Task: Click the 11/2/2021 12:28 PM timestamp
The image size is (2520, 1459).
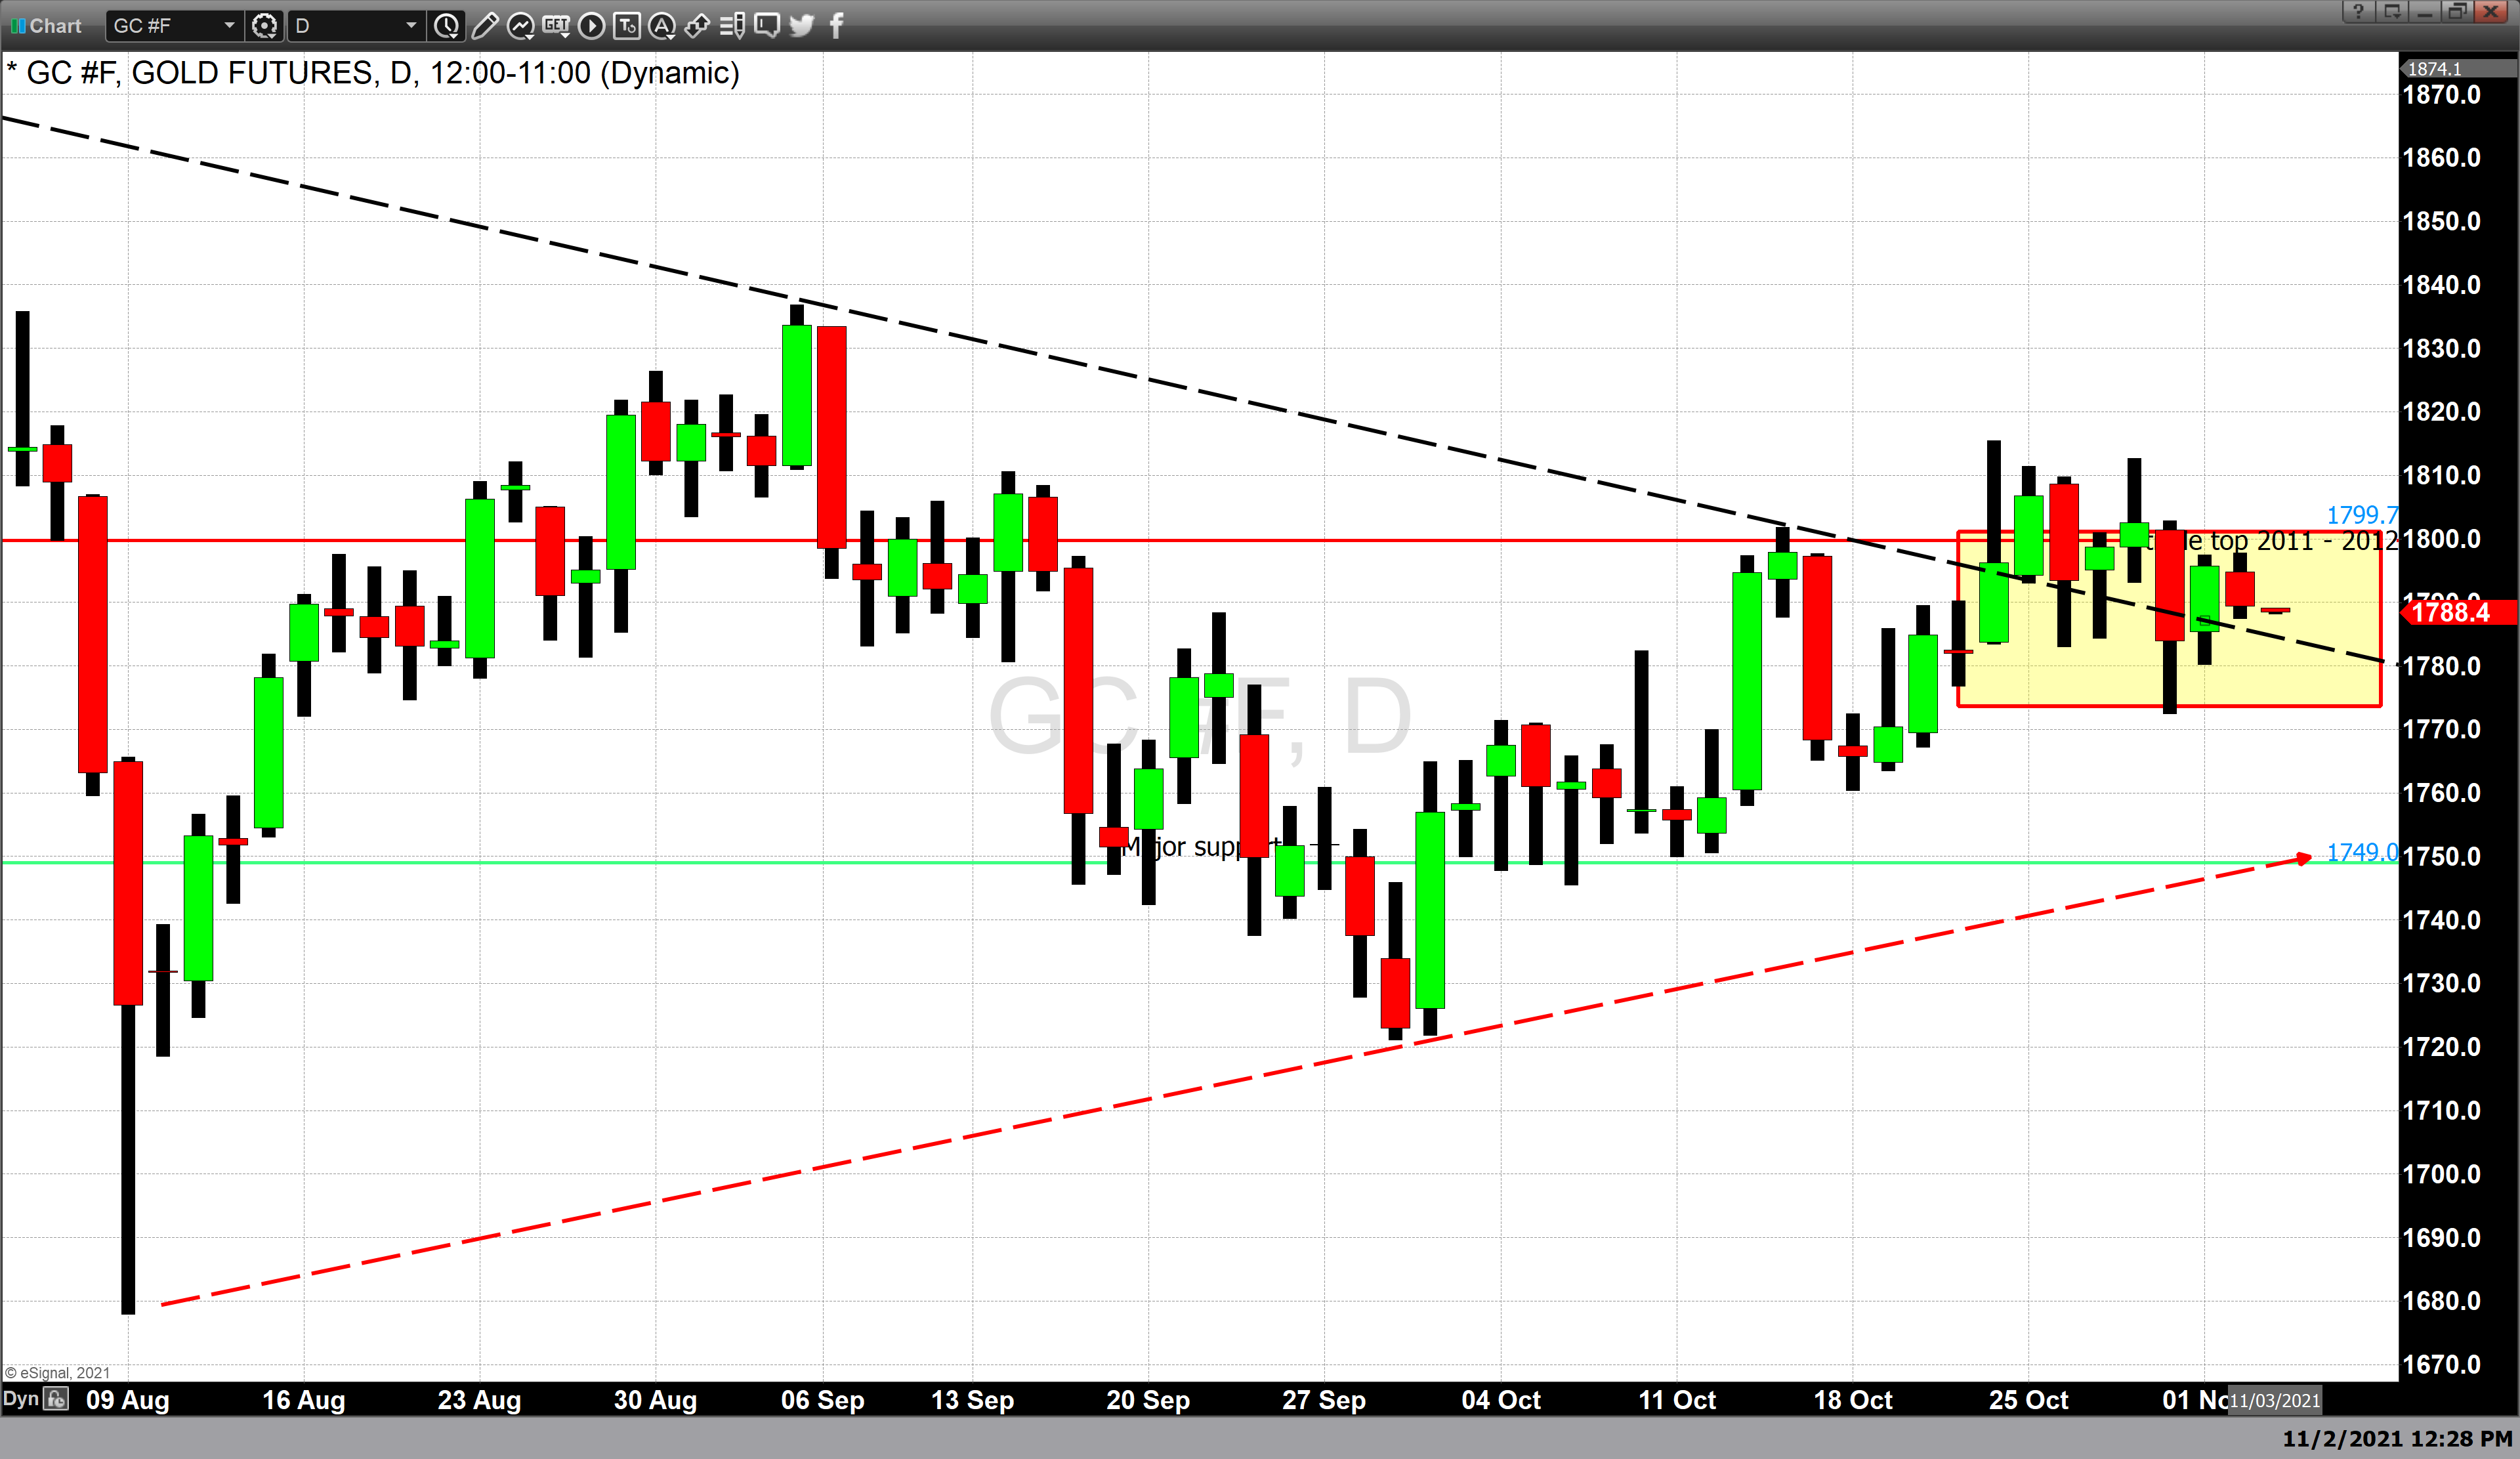Action: pos(2397,1439)
